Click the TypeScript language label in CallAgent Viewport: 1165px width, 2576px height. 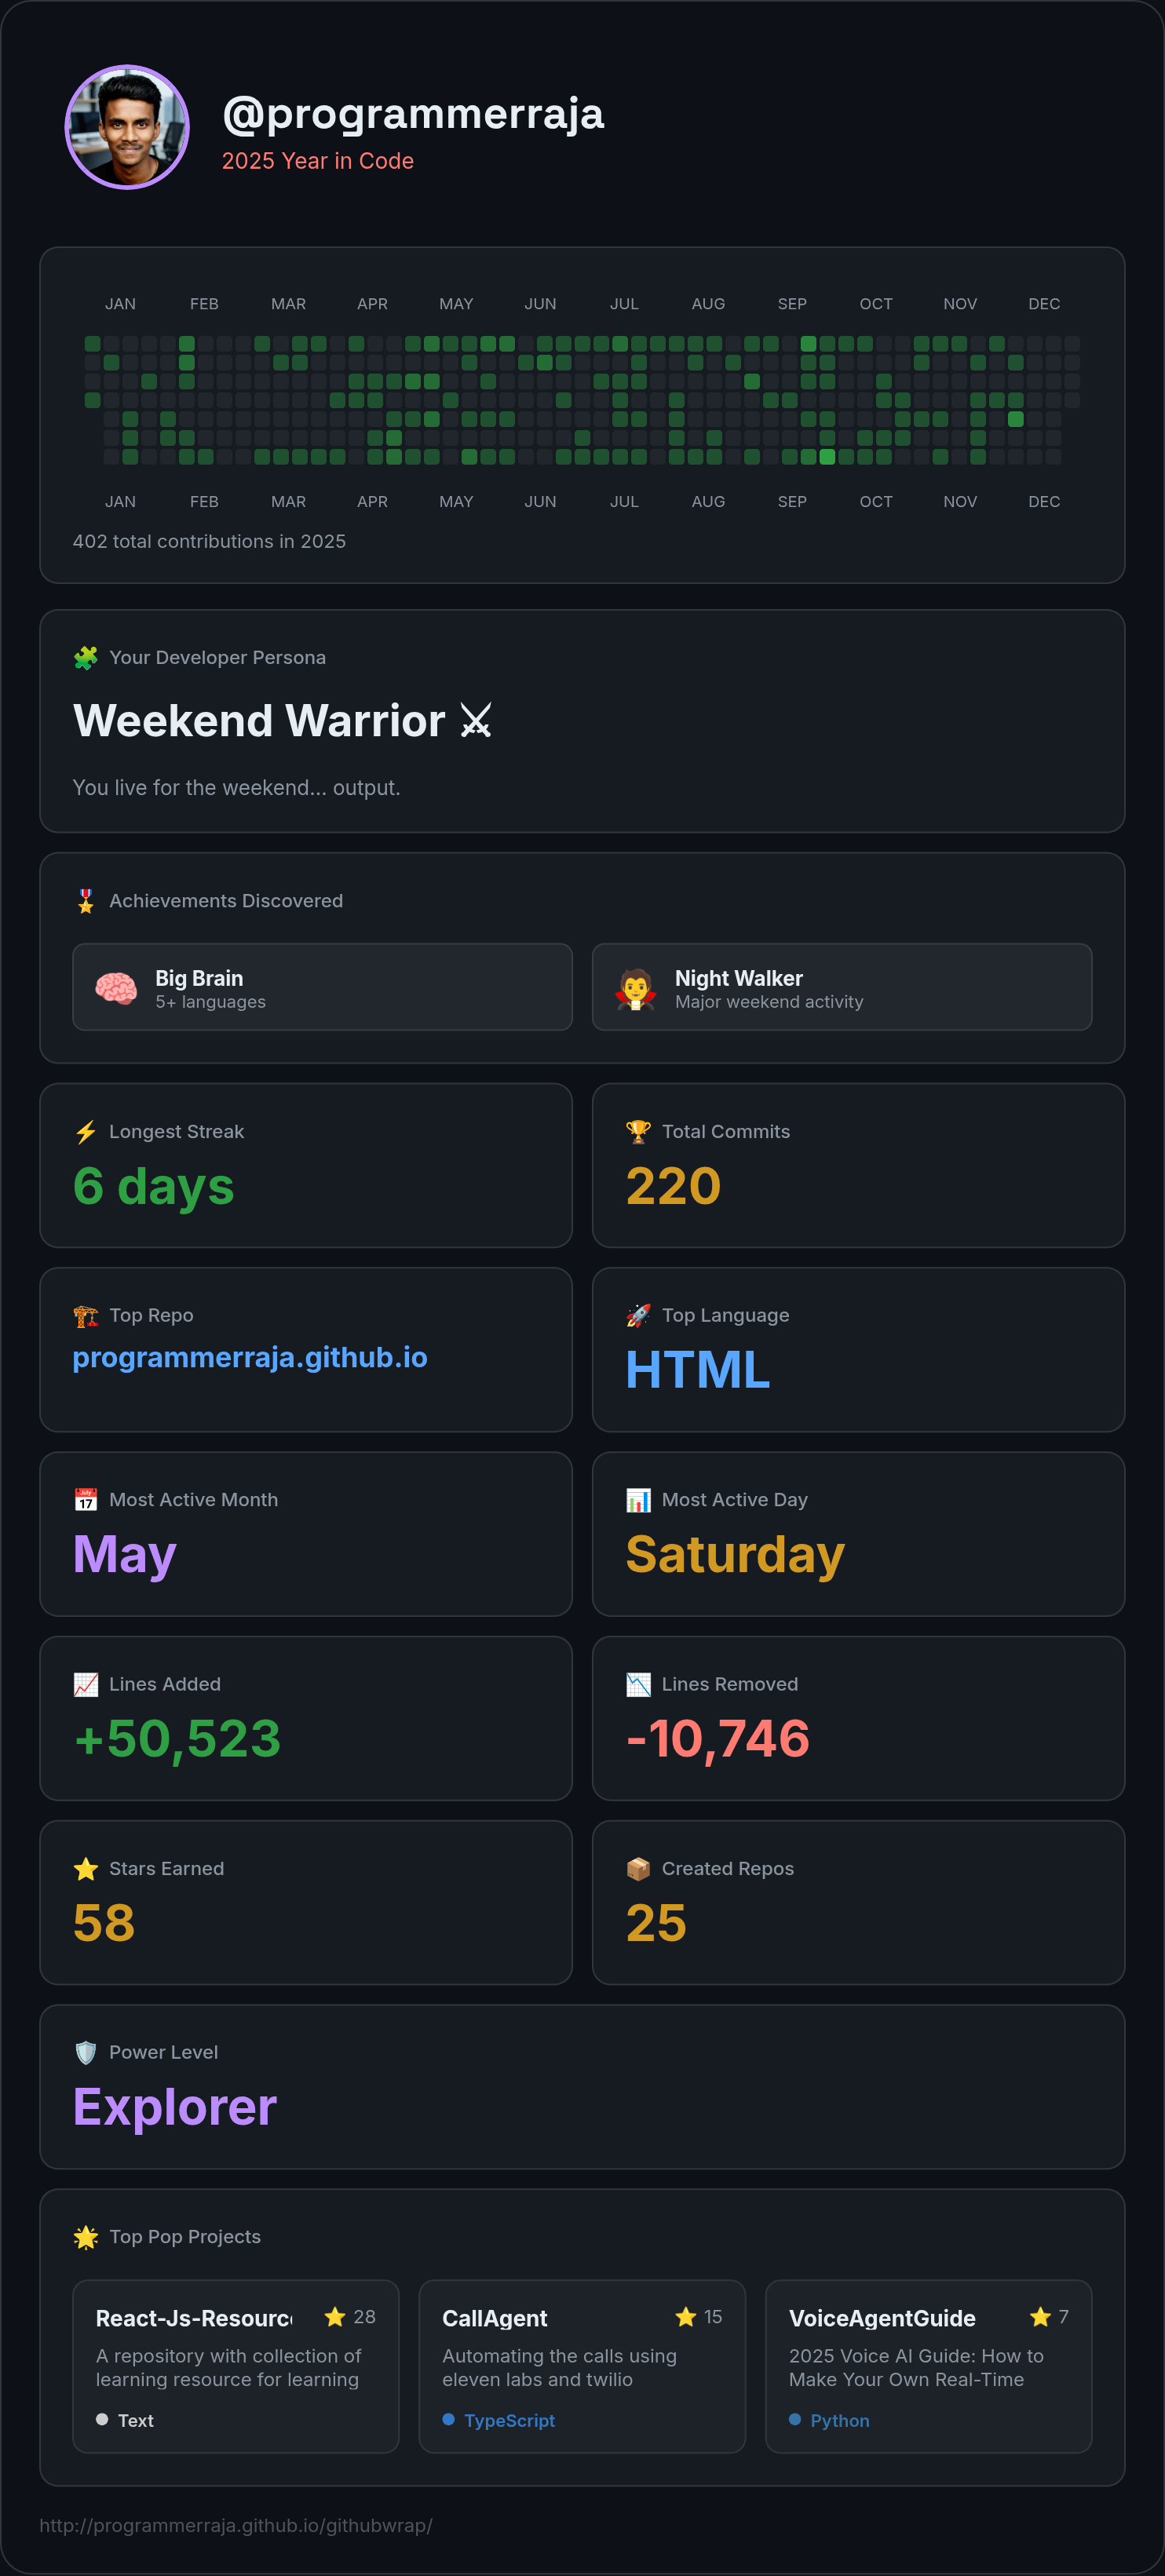point(509,2420)
